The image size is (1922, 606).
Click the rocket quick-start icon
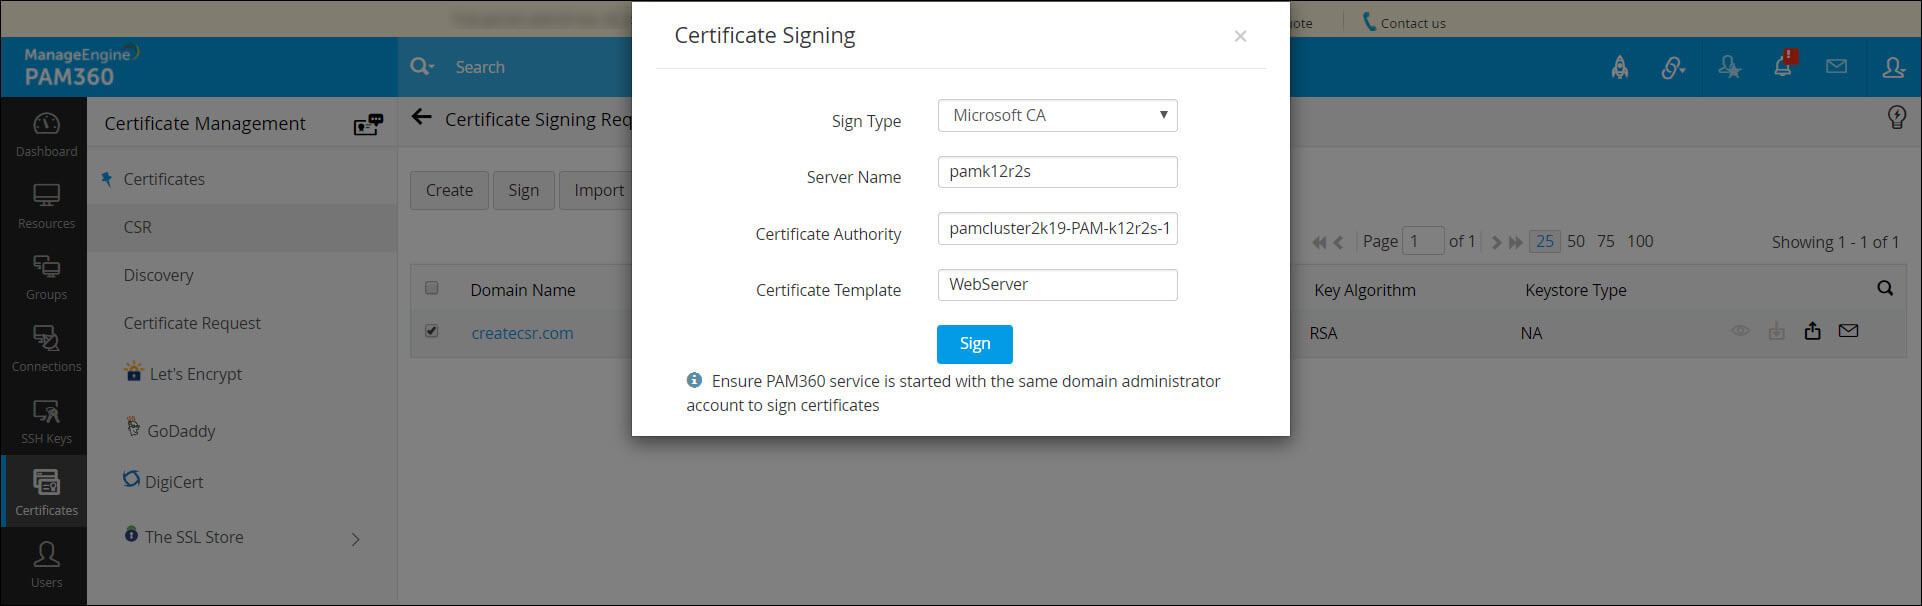[x=1619, y=68]
